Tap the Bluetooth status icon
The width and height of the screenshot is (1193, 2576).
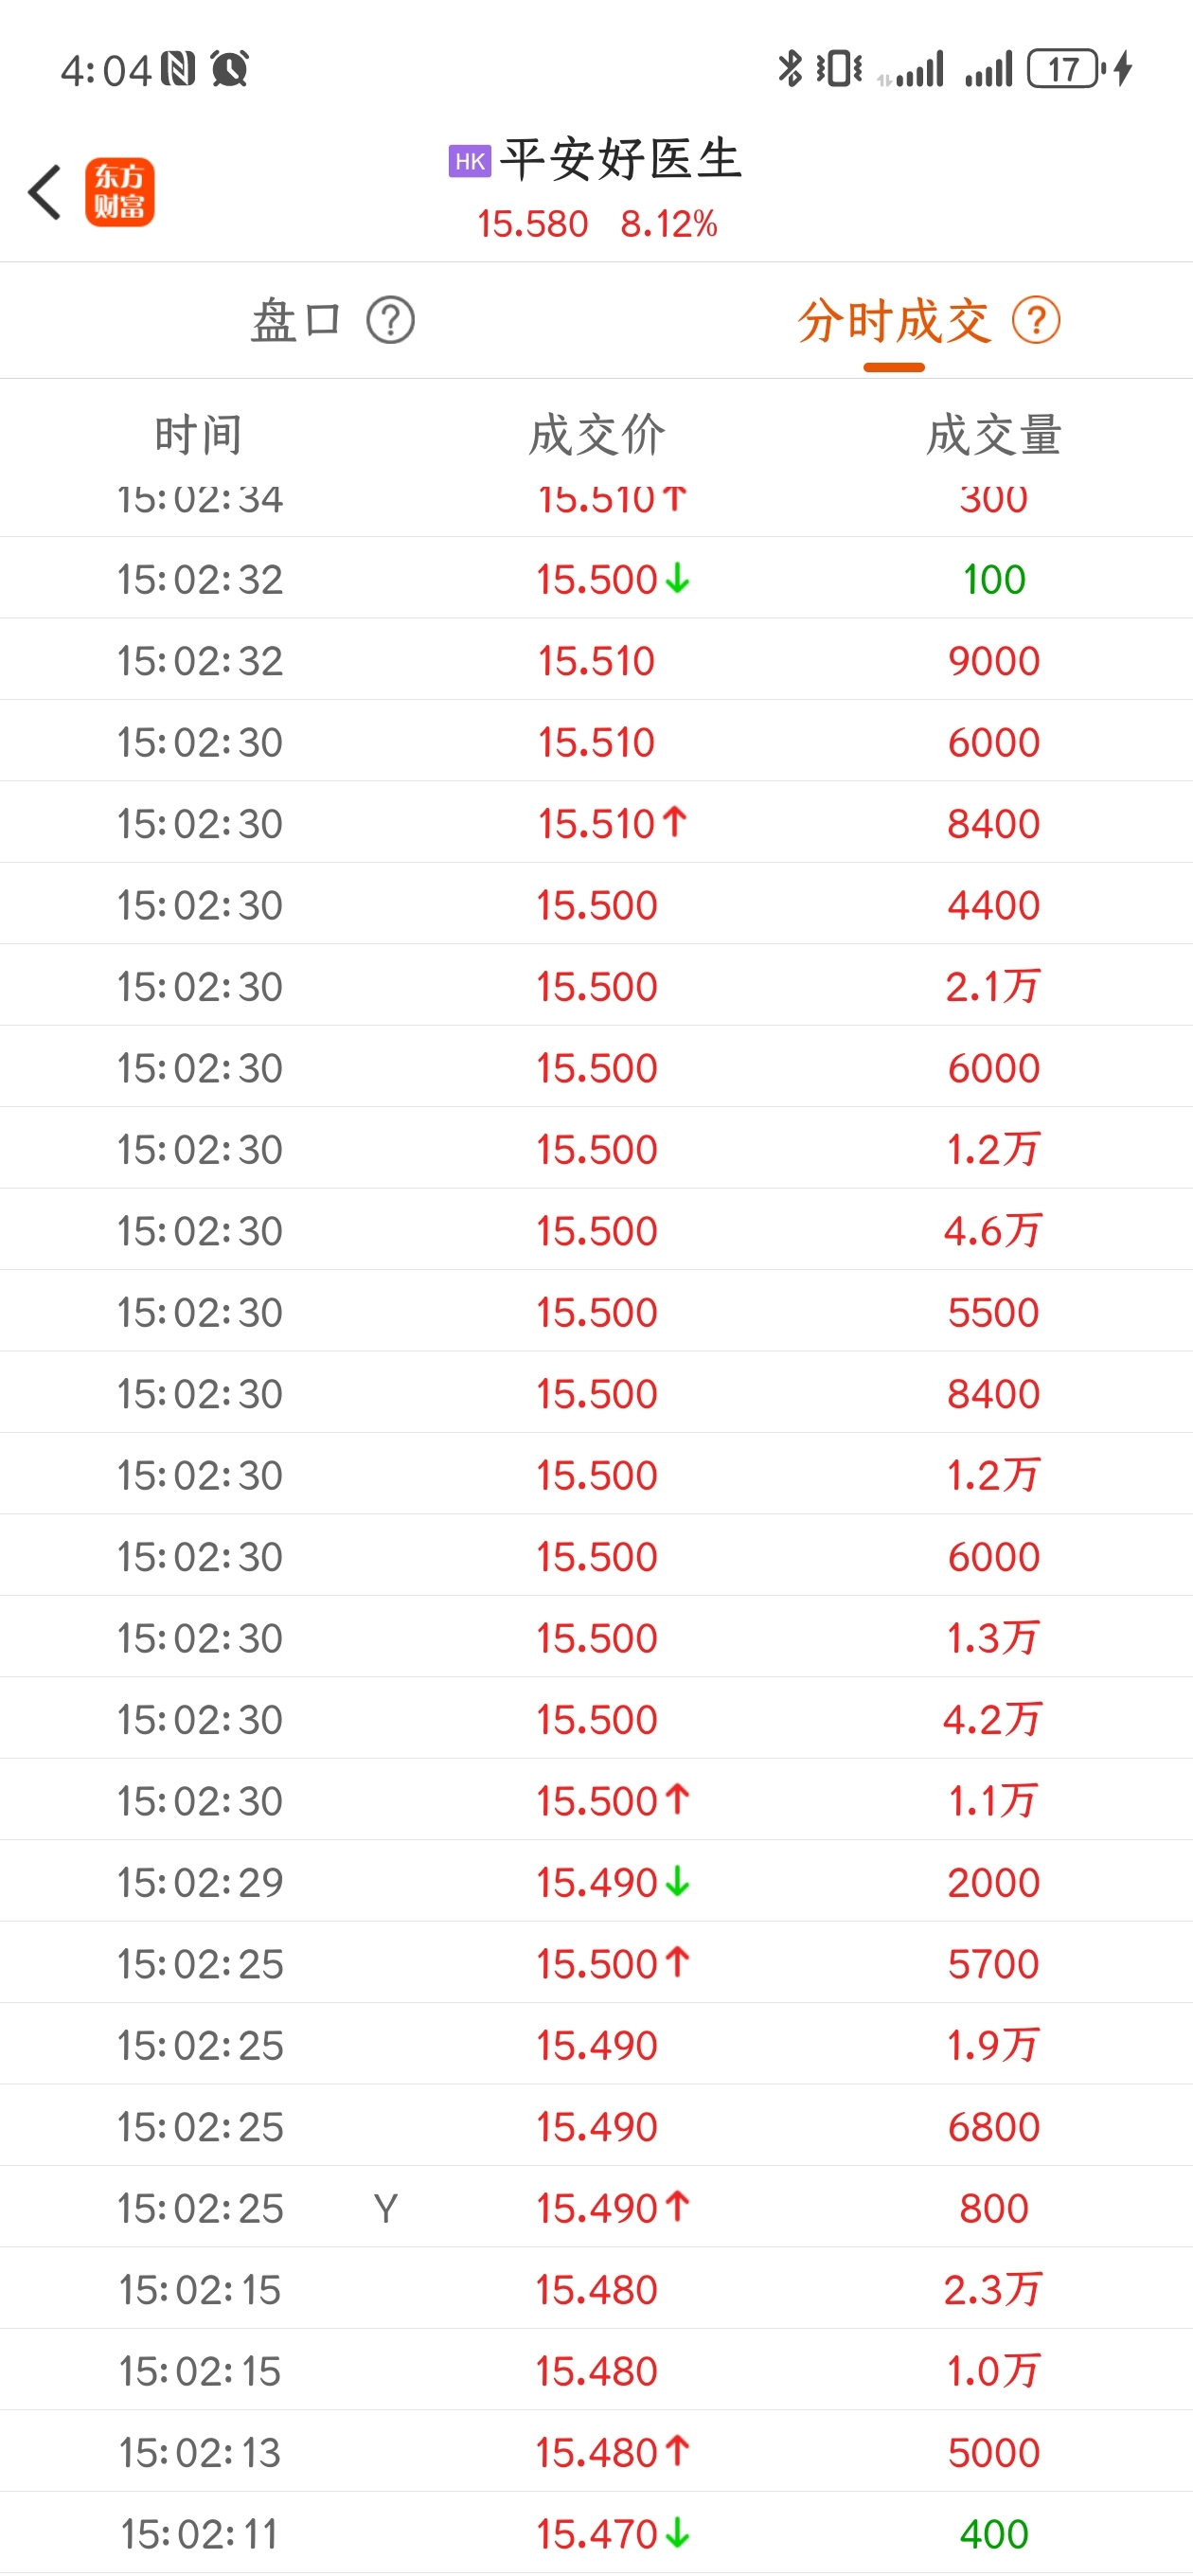790,69
